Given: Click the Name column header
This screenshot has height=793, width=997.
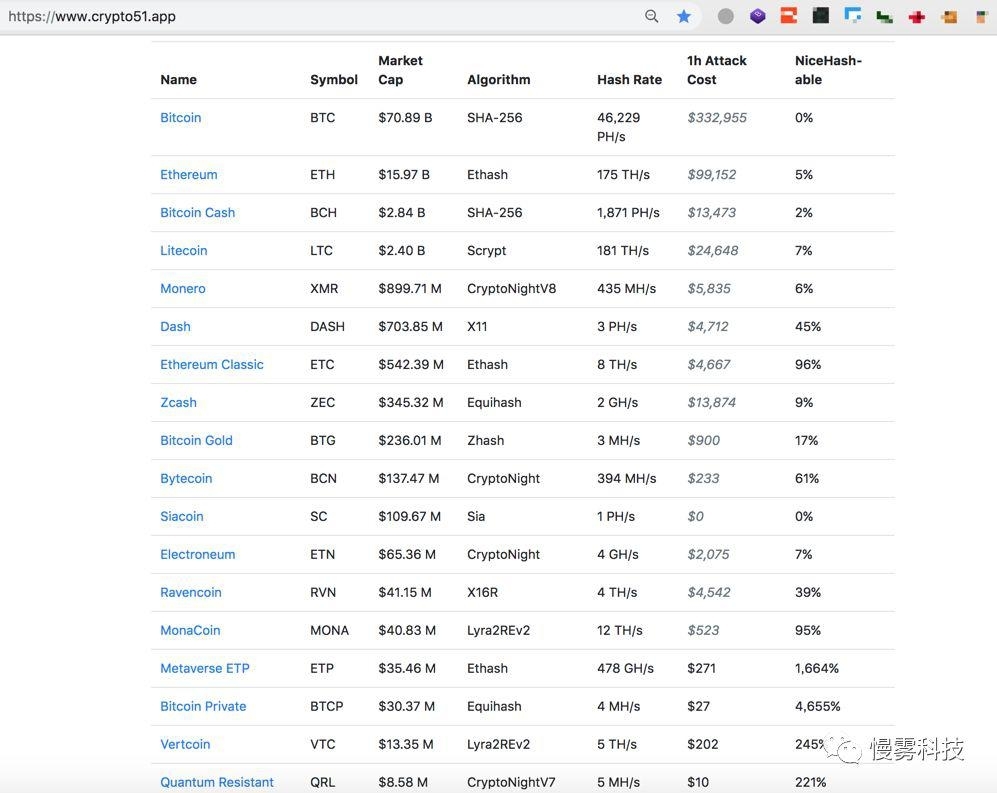Looking at the screenshot, I should [179, 79].
